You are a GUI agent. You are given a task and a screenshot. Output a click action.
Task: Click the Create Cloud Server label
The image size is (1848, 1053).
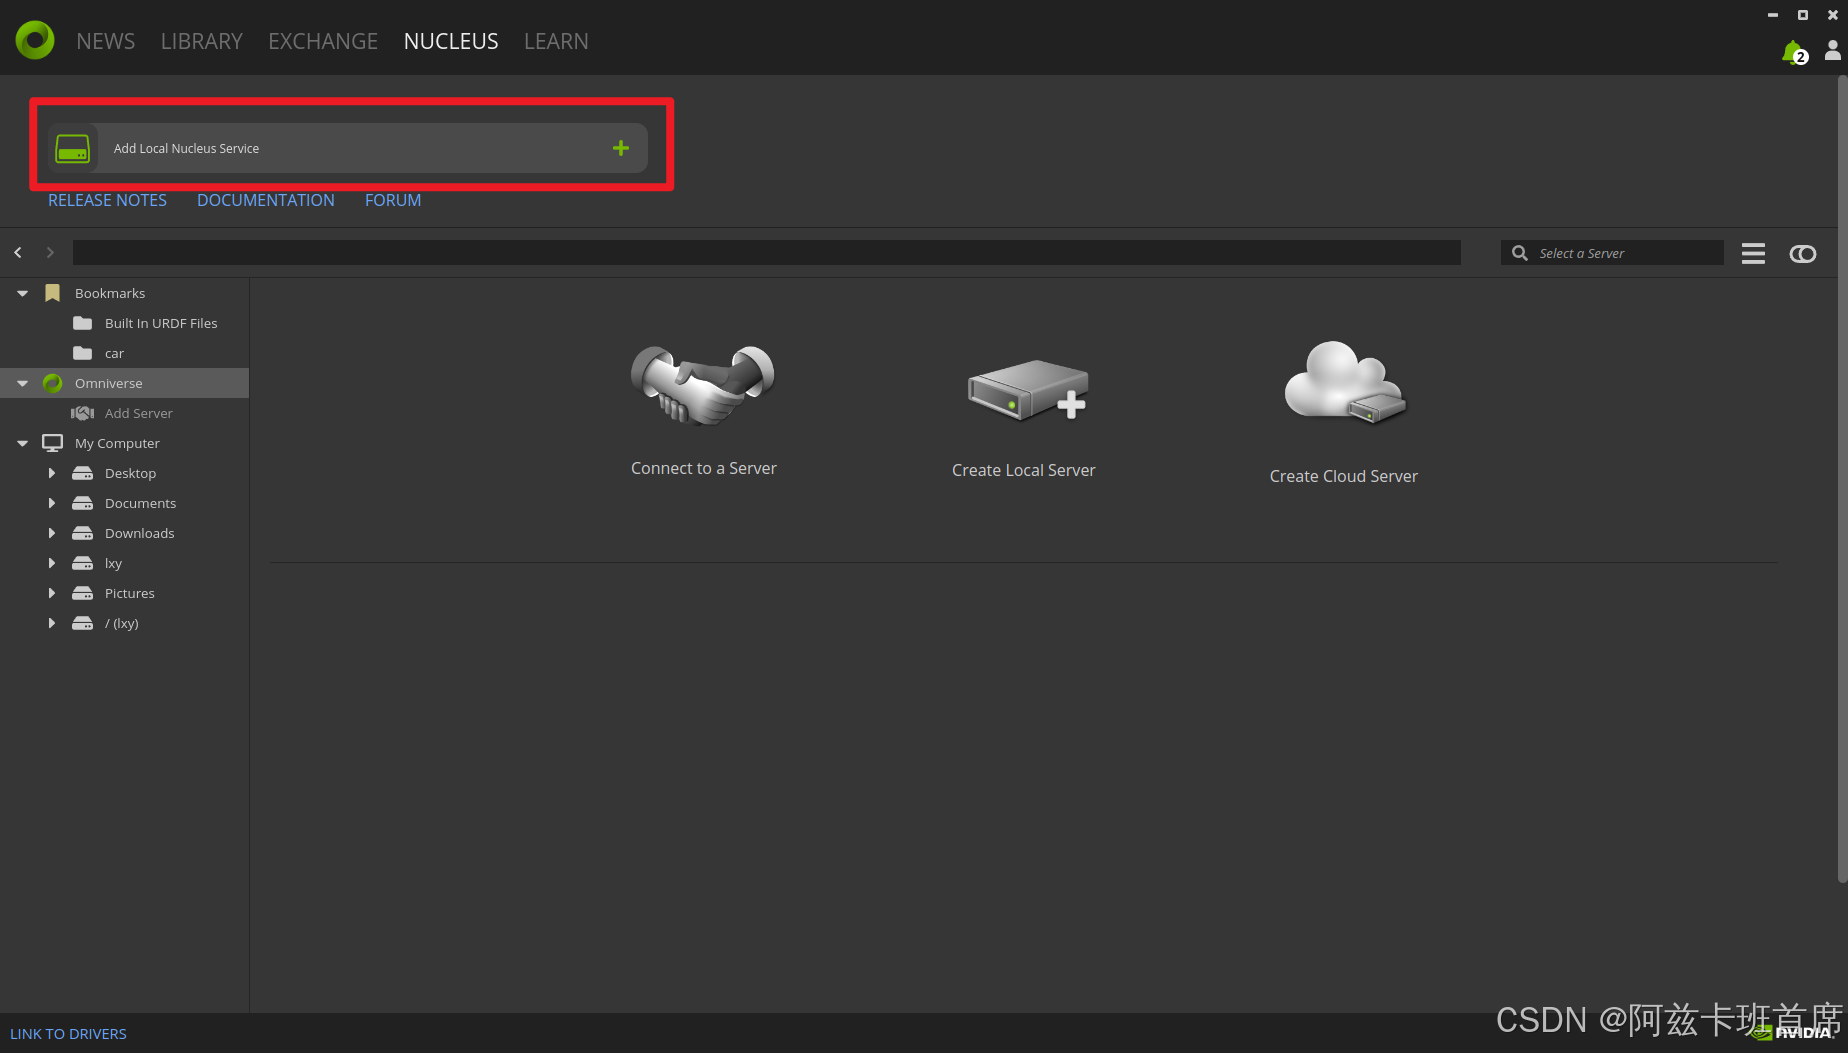pos(1344,476)
